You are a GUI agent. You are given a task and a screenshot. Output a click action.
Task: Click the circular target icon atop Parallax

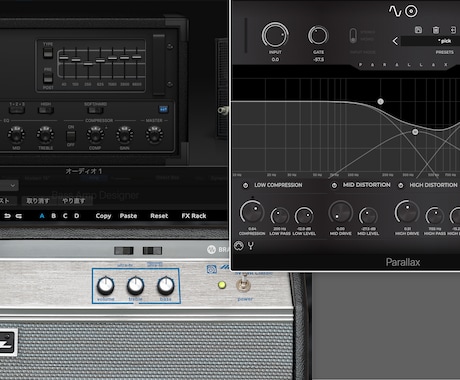coord(411,11)
